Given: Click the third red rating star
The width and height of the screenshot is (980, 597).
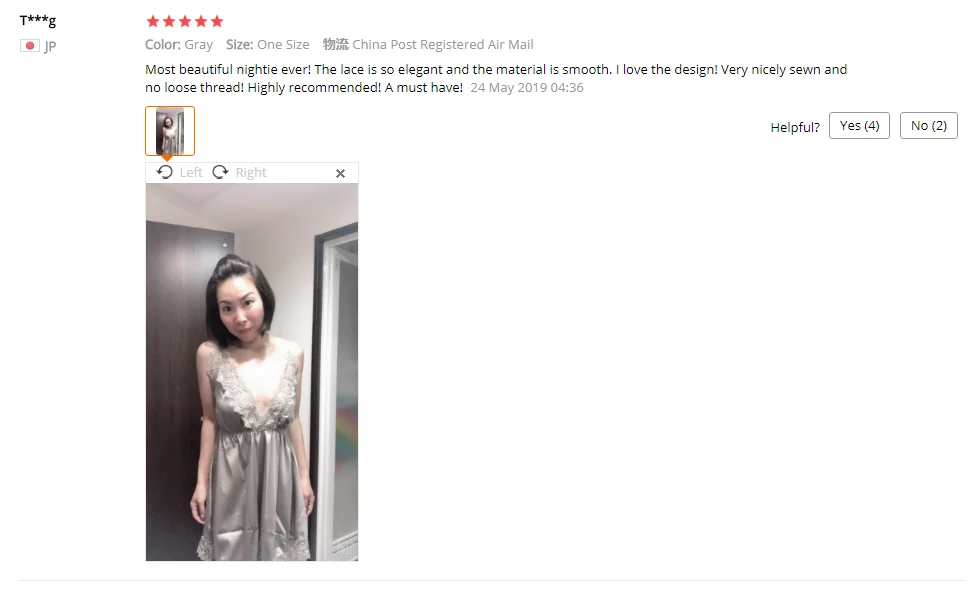Looking at the screenshot, I should pos(185,22).
